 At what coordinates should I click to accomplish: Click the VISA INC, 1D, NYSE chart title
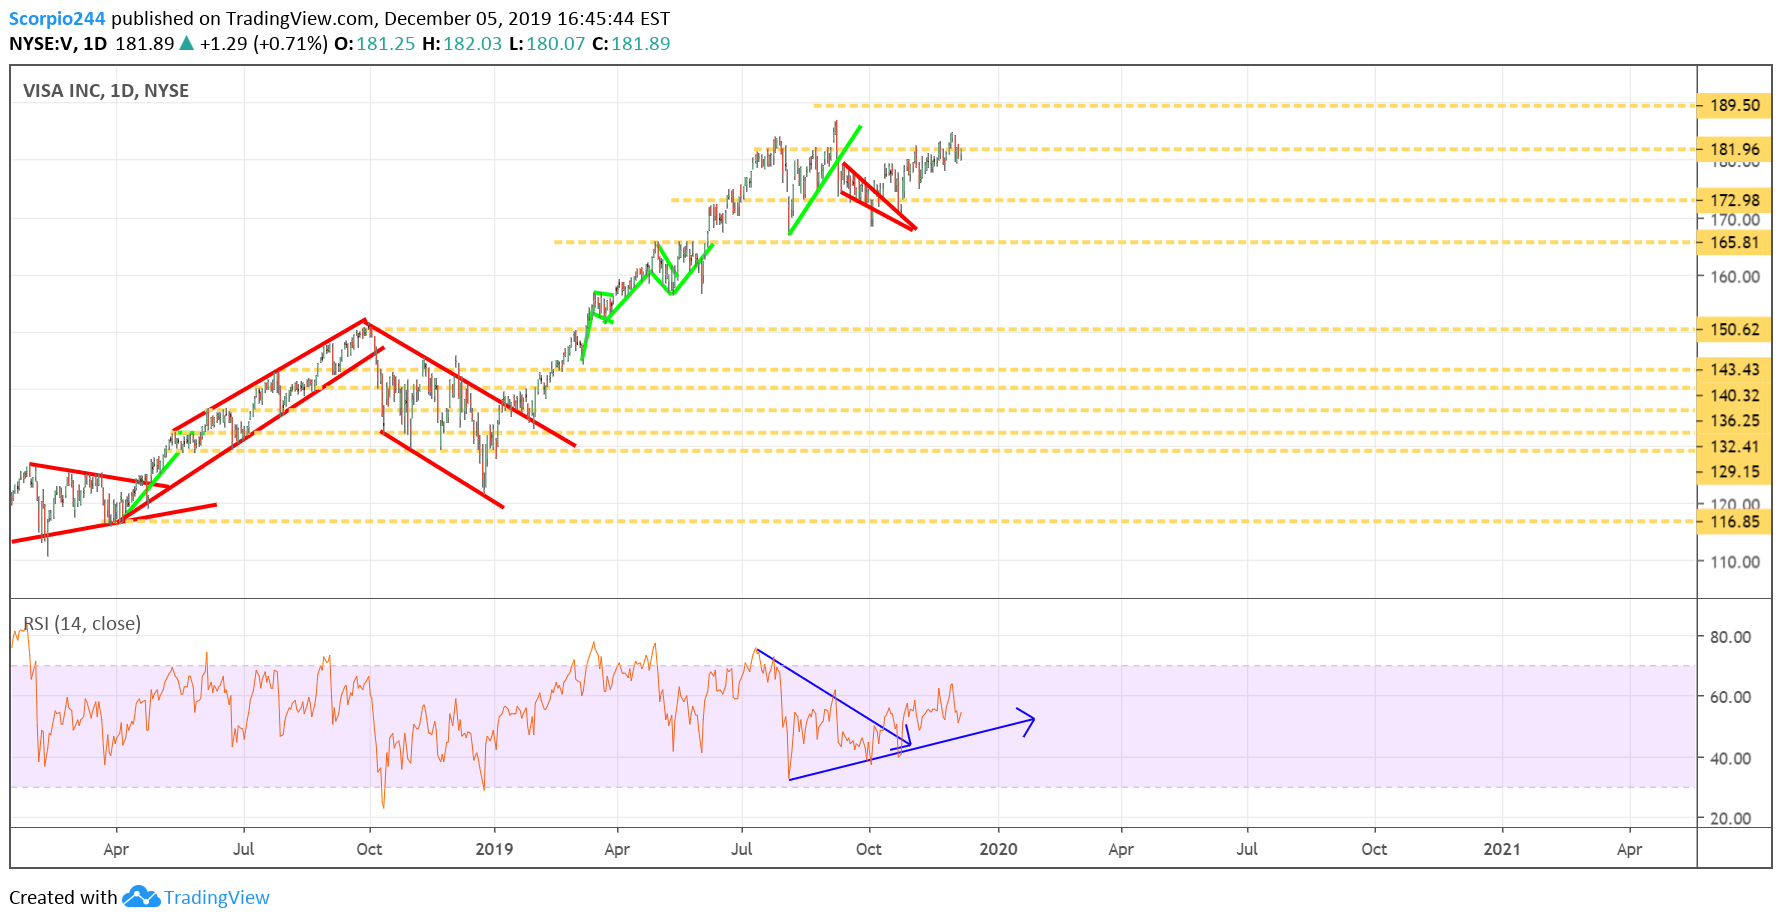point(106,91)
